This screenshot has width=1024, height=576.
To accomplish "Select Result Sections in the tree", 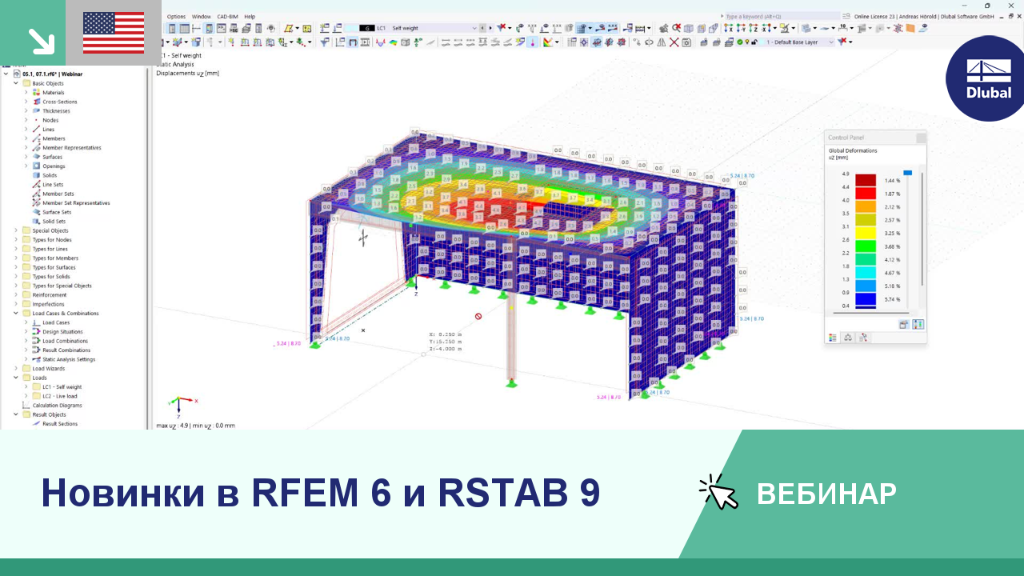I will [60, 424].
